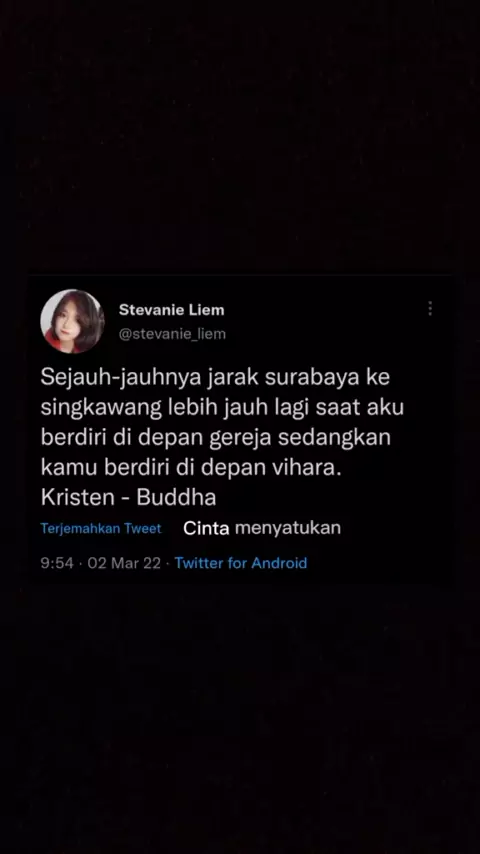
Task: Open the Twitter for Android source link
Action: click(x=241, y=563)
